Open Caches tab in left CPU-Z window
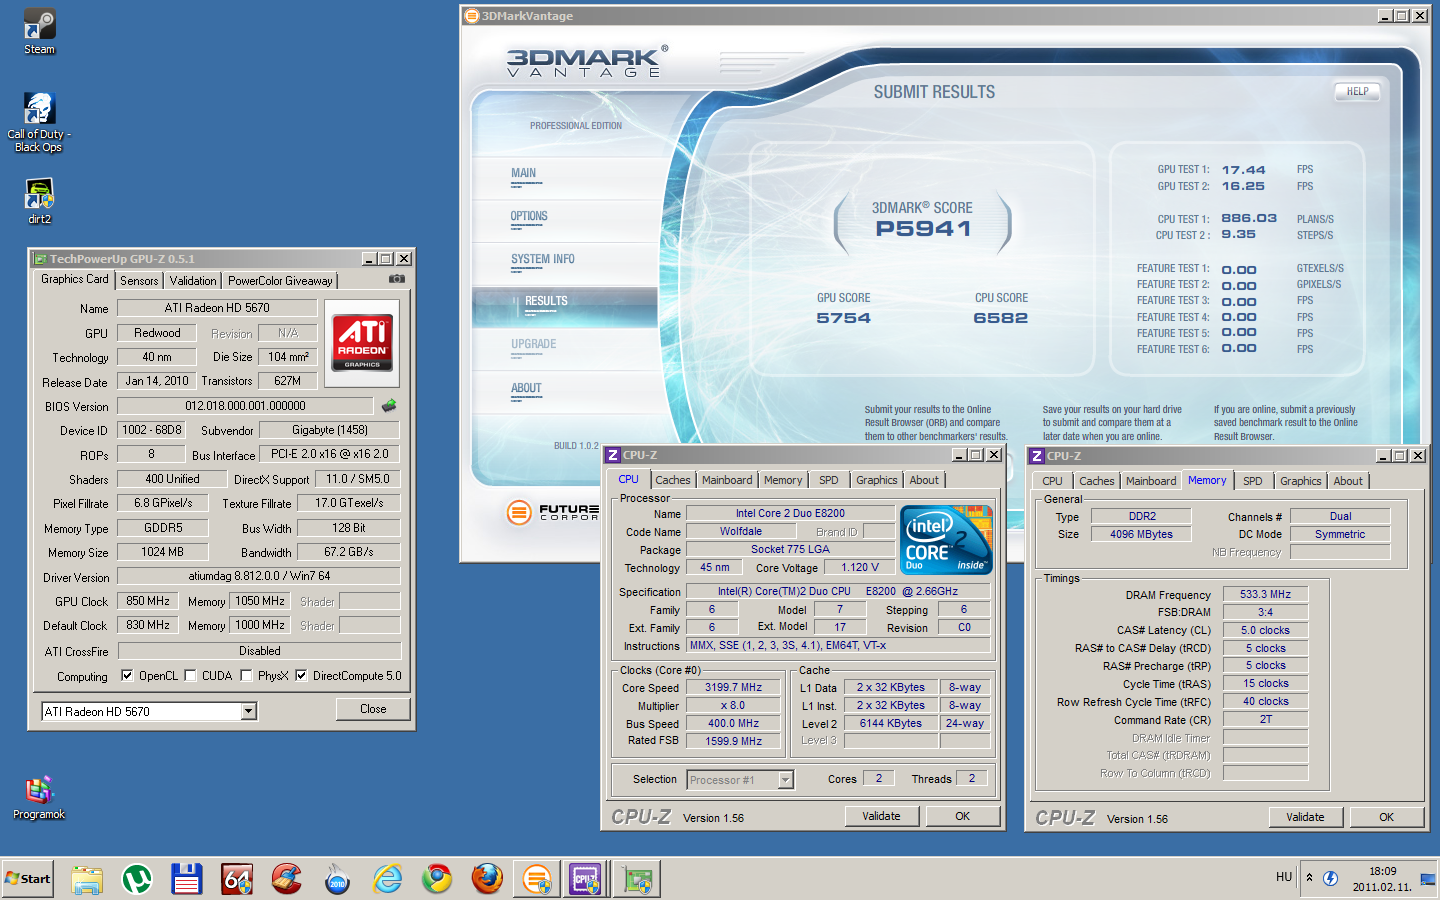The width and height of the screenshot is (1440, 900). click(673, 480)
